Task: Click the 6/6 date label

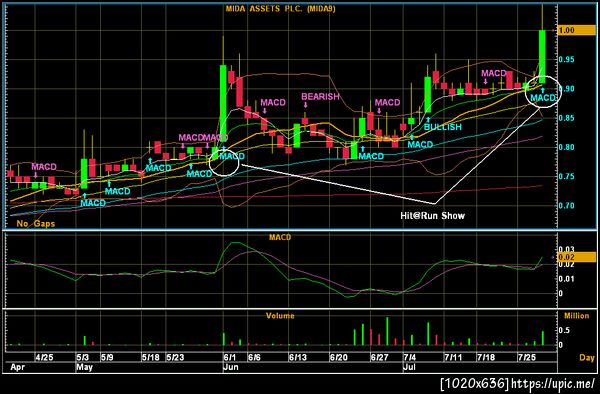Action: 254,358
